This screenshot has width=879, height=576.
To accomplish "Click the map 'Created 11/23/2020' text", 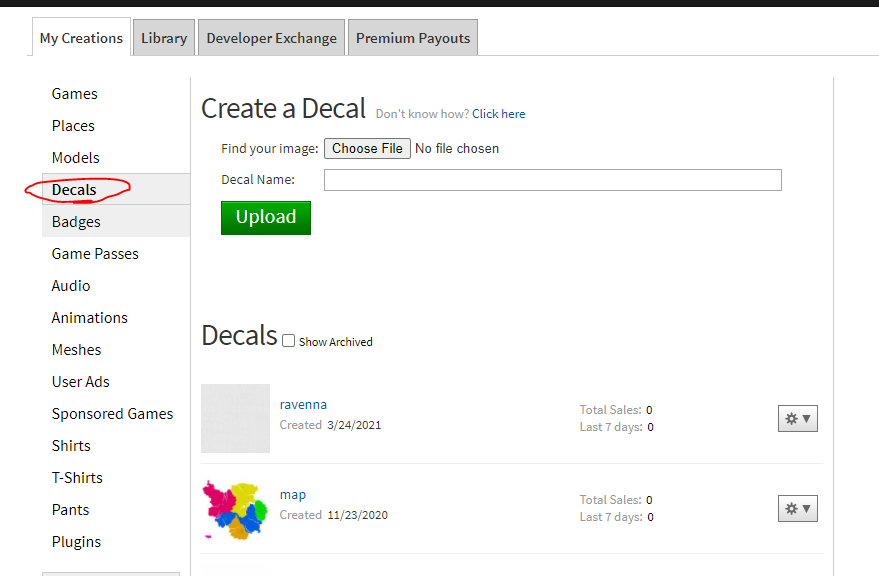I will click(x=334, y=515).
